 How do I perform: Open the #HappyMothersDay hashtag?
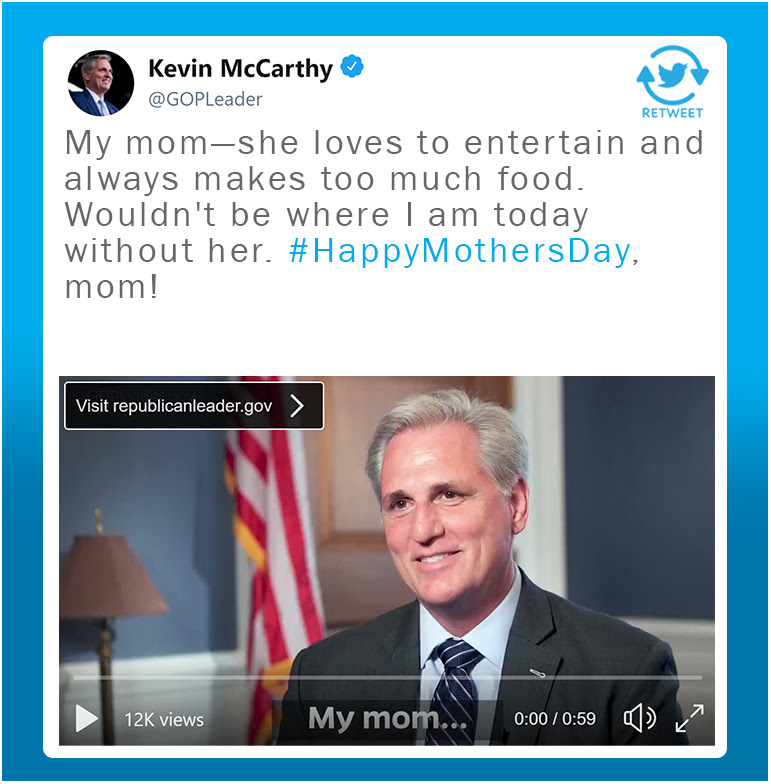pyautogui.click(x=459, y=251)
